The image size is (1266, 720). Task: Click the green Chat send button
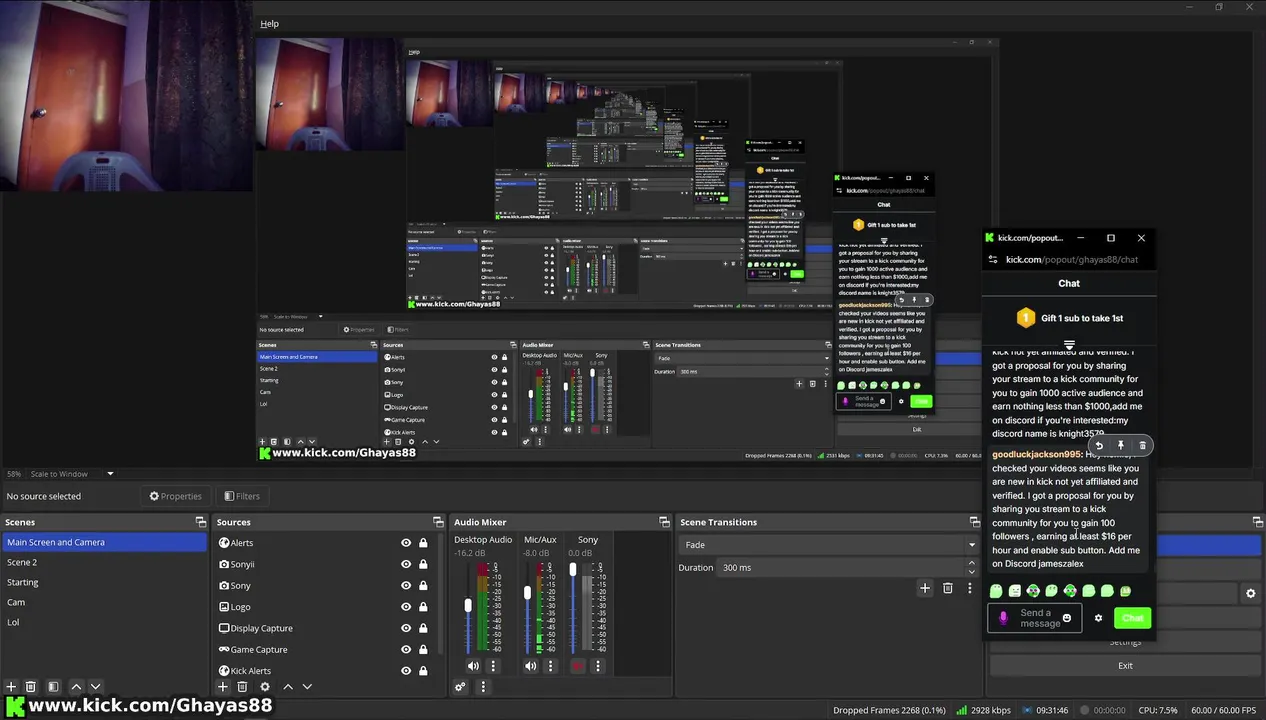click(1132, 618)
